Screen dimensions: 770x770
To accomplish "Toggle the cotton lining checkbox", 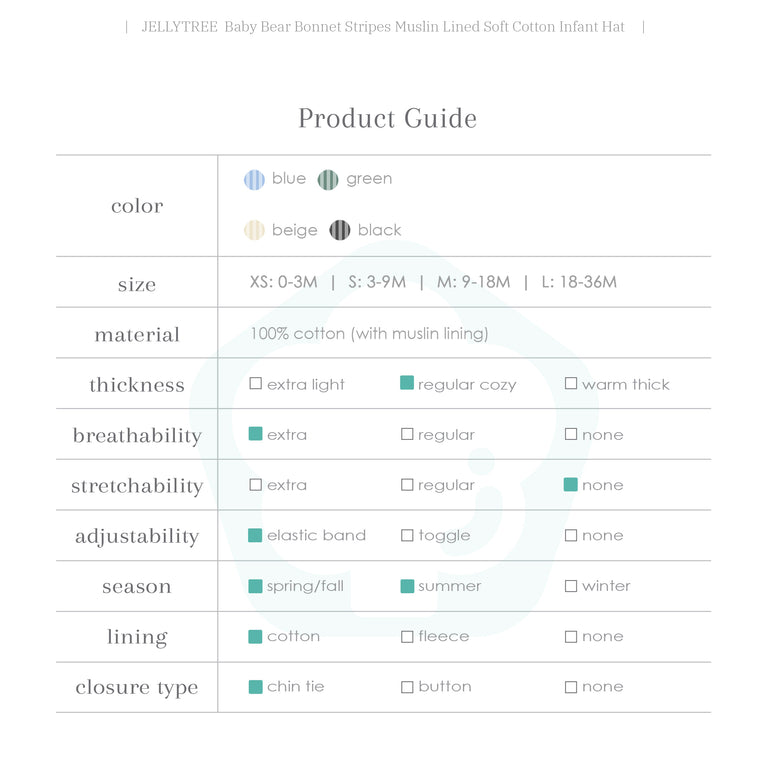I will click(256, 636).
